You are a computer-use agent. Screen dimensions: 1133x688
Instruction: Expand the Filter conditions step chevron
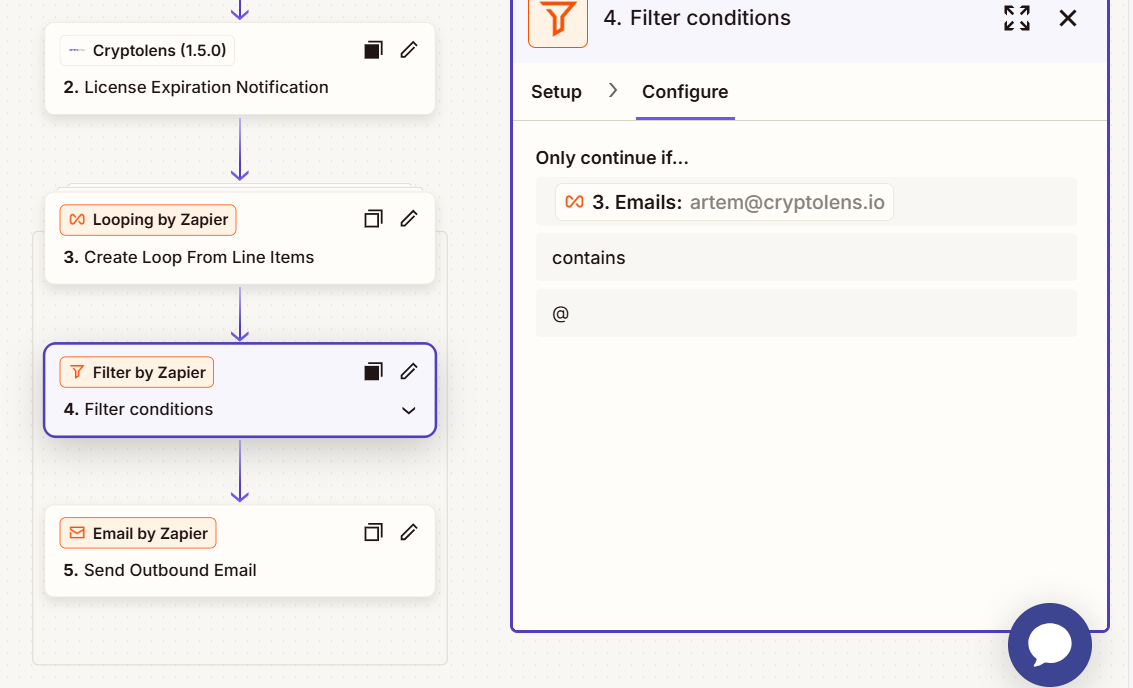tap(408, 410)
